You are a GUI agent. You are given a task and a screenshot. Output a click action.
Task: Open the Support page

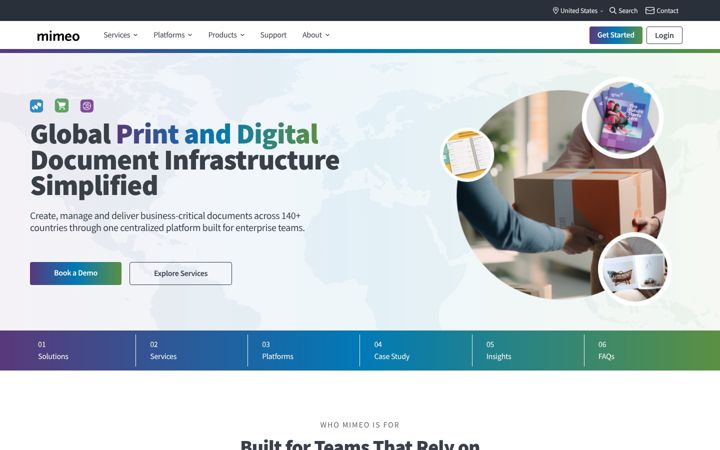[273, 35]
